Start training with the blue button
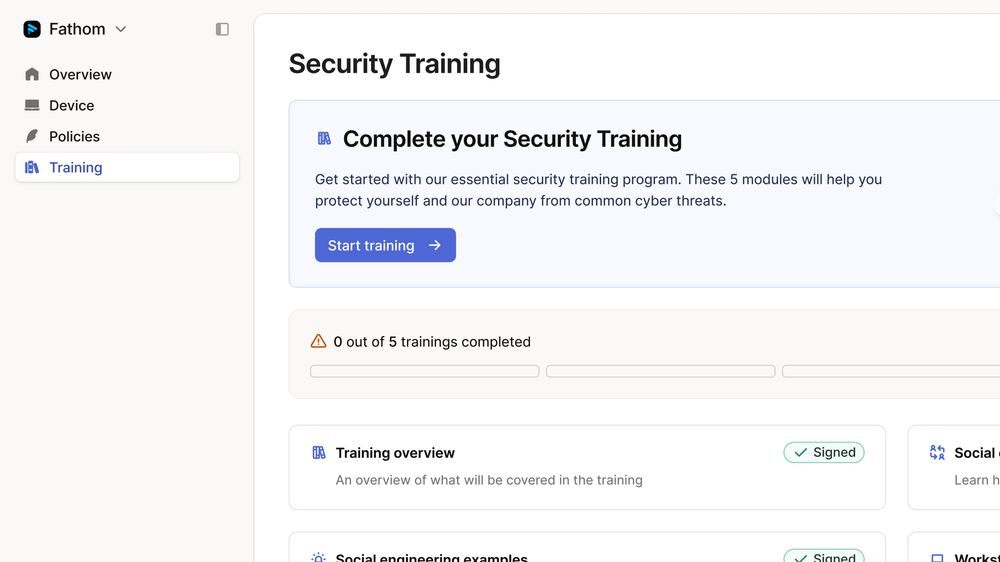This screenshot has width=1000, height=562. coord(385,245)
